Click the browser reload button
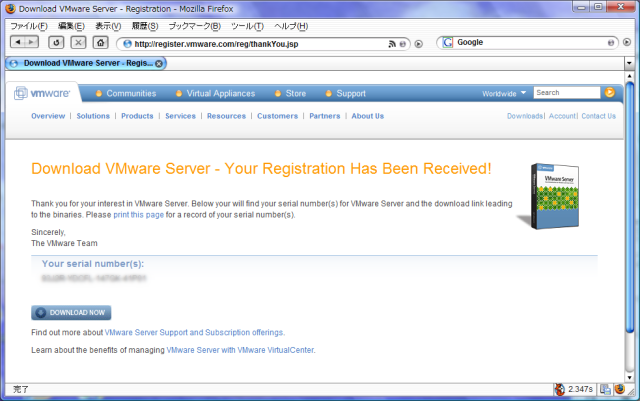 (x=56, y=43)
